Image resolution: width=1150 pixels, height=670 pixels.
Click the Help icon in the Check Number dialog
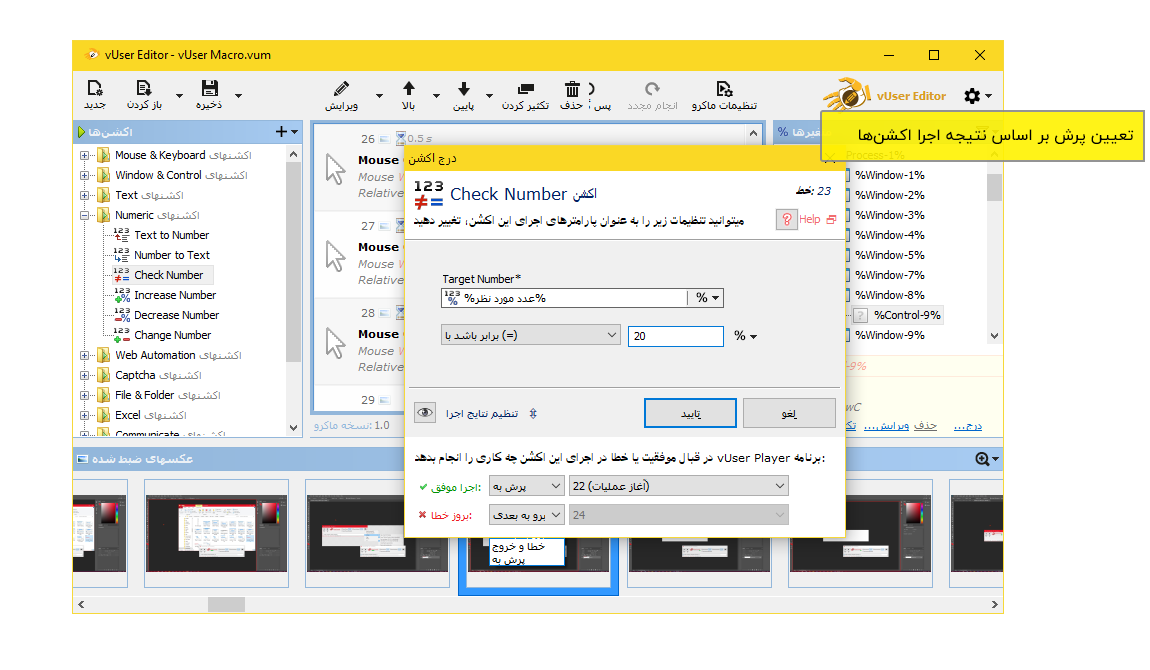click(789, 219)
